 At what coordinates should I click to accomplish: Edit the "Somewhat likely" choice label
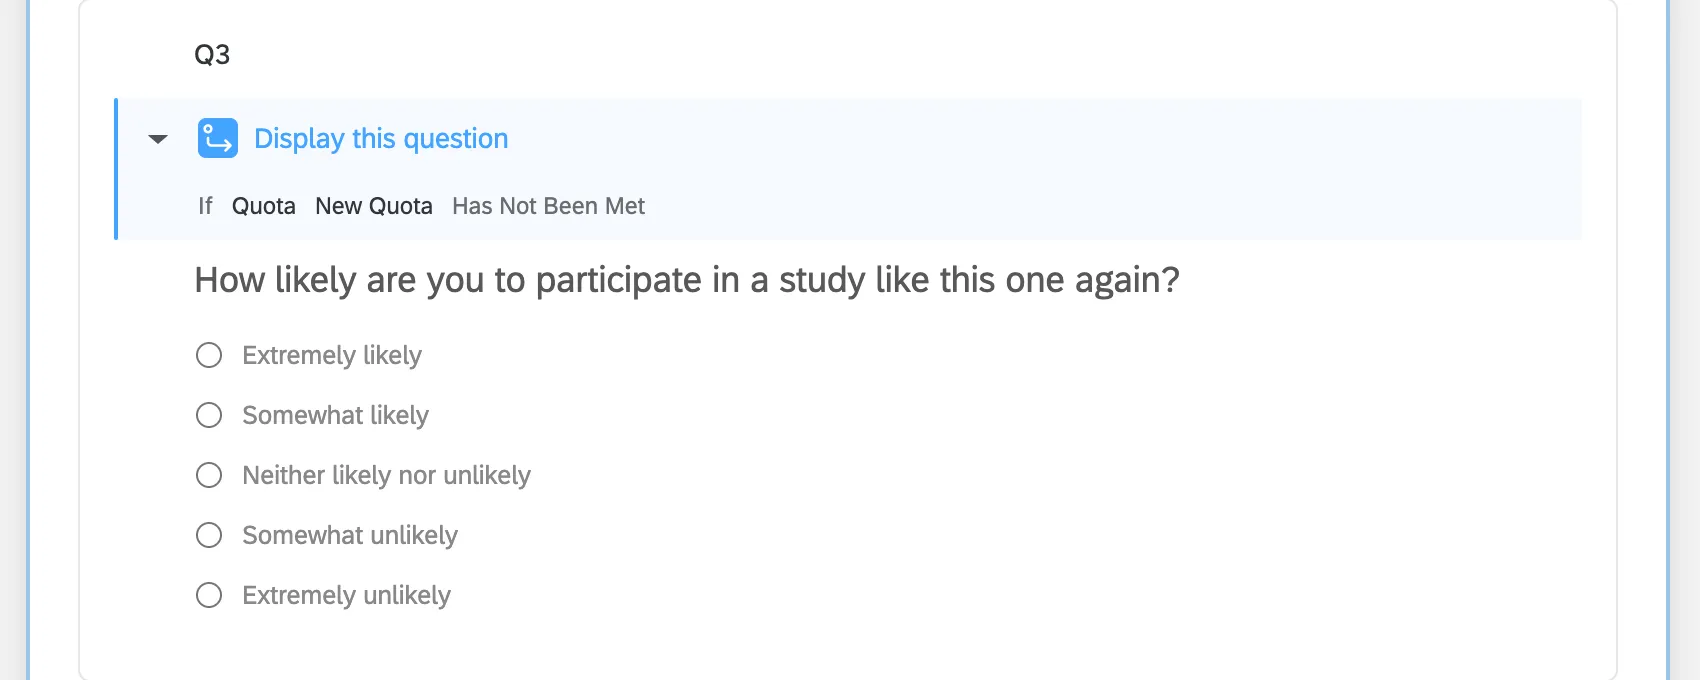click(336, 415)
